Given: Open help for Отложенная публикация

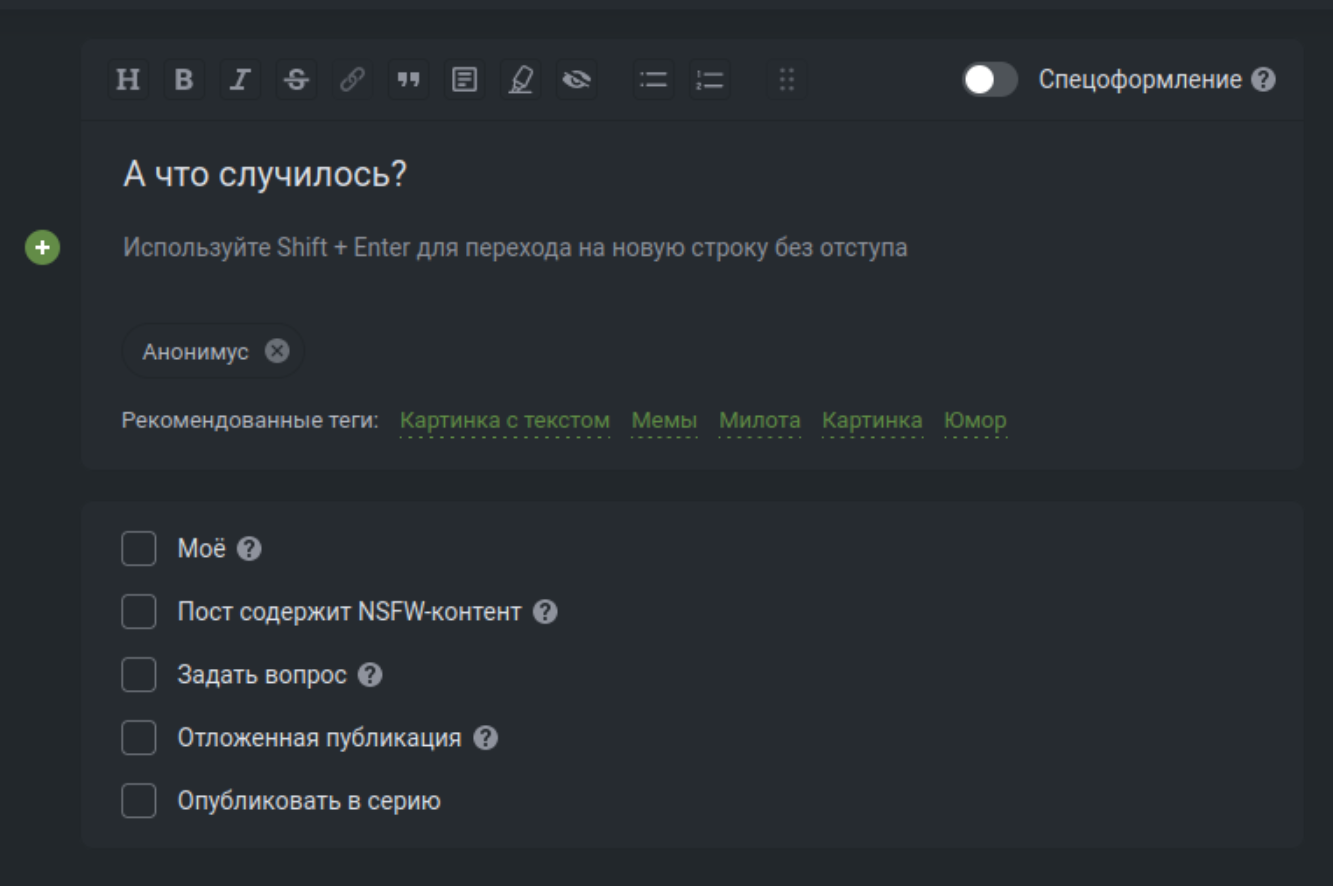Looking at the screenshot, I should click(485, 738).
